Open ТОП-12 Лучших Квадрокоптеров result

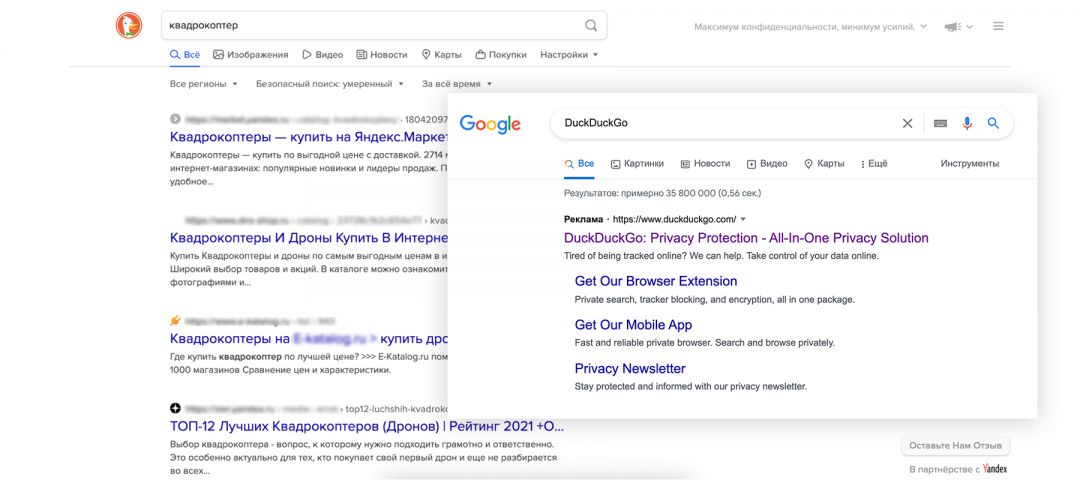click(x=366, y=426)
